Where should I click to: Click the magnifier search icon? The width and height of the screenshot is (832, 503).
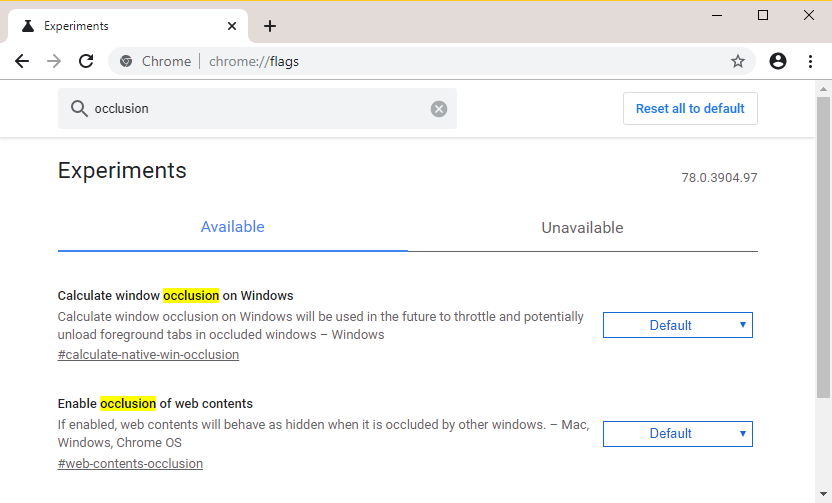pyautogui.click(x=76, y=109)
